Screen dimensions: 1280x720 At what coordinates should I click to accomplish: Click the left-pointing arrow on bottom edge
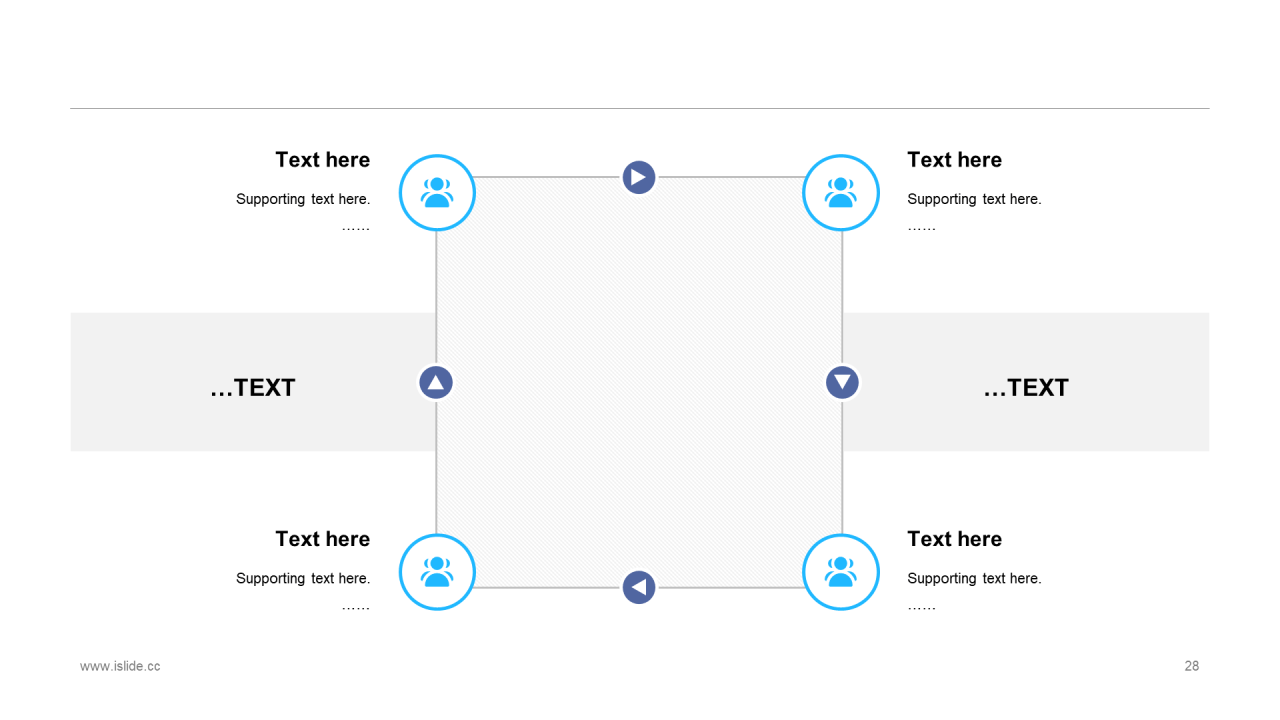pyautogui.click(x=639, y=587)
